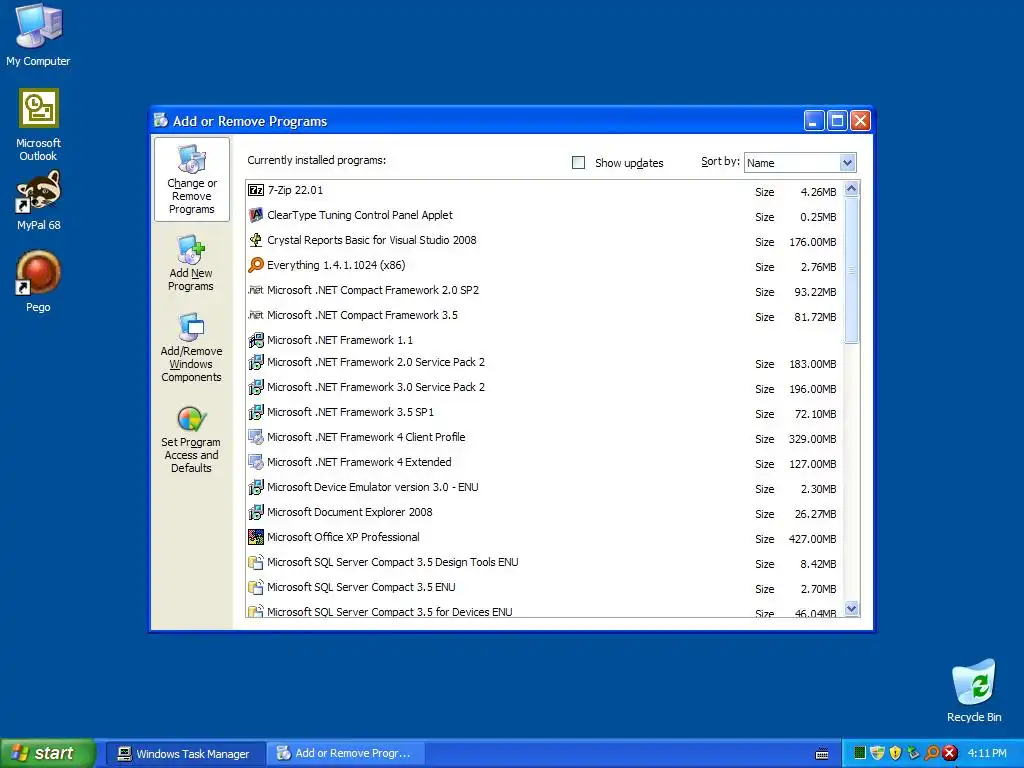This screenshot has width=1024, height=768.
Task: Switch to Change or Remove Programs
Action: tap(192, 180)
